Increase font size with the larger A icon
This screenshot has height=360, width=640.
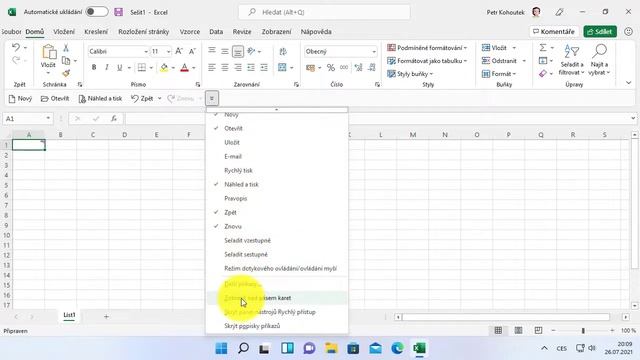(x=179, y=51)
